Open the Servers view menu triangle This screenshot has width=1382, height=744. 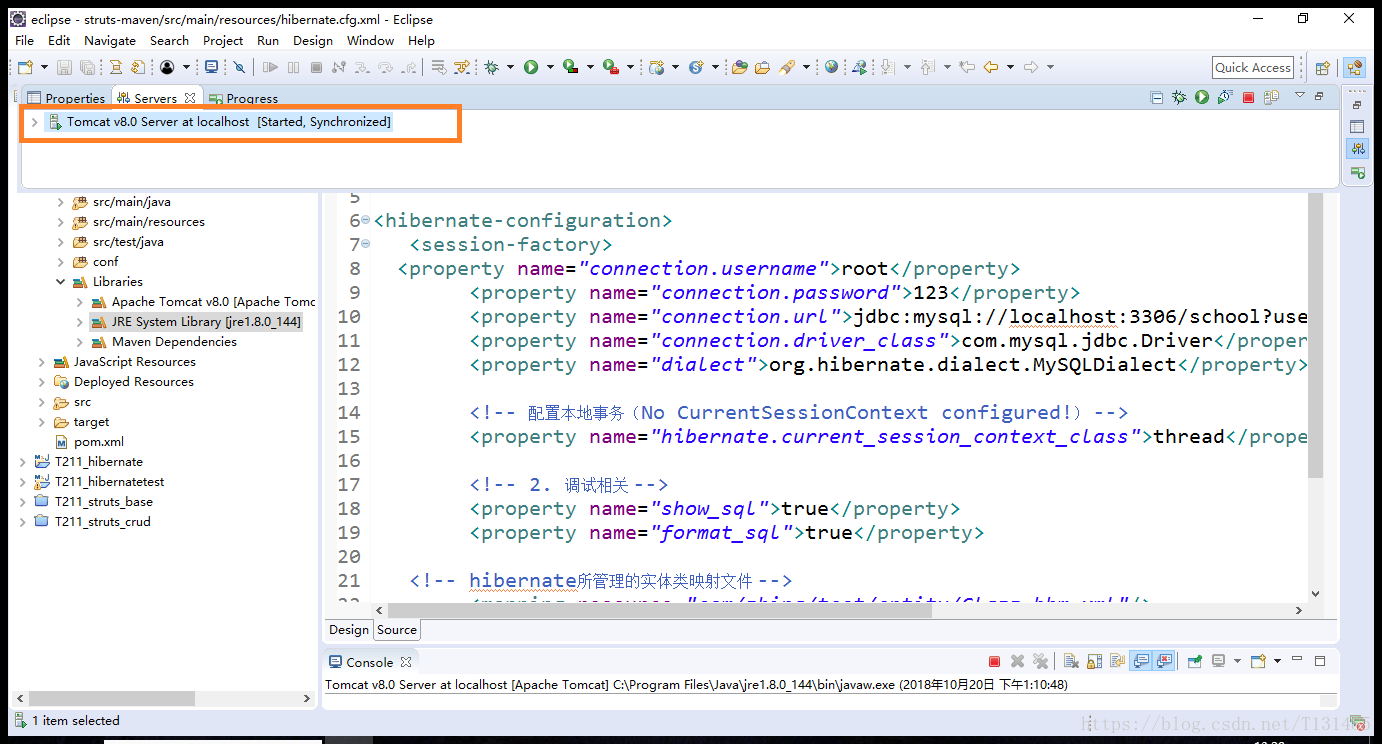click(x=1300, y=96)
